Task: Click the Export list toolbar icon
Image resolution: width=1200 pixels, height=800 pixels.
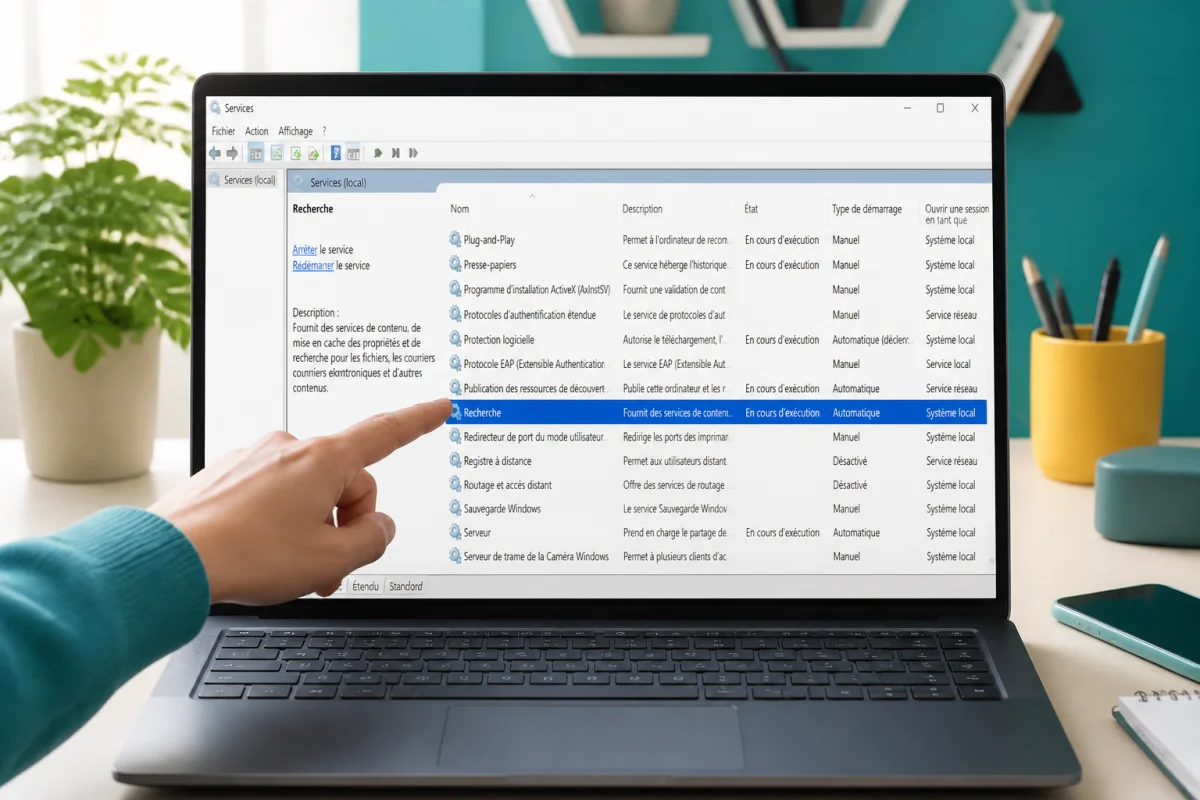Action: click(313, 153)
